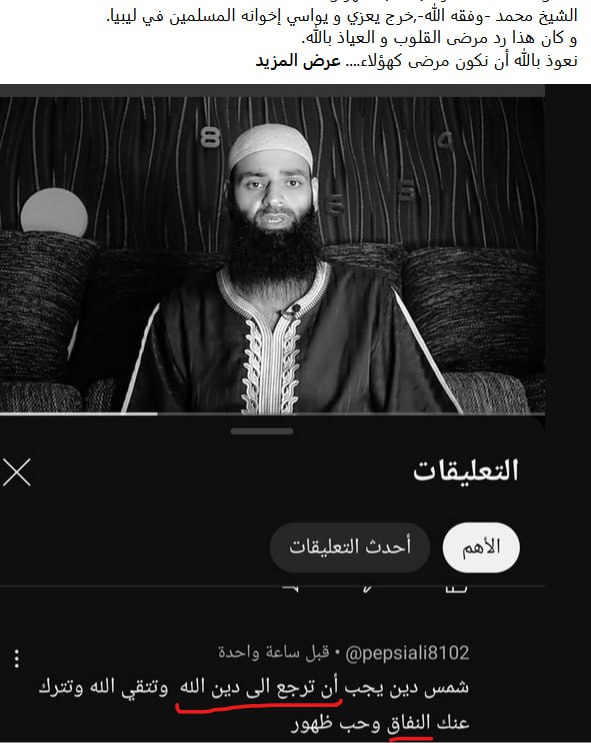Click the قبل ساعة واحدة comment timestamp

[273, 653]
